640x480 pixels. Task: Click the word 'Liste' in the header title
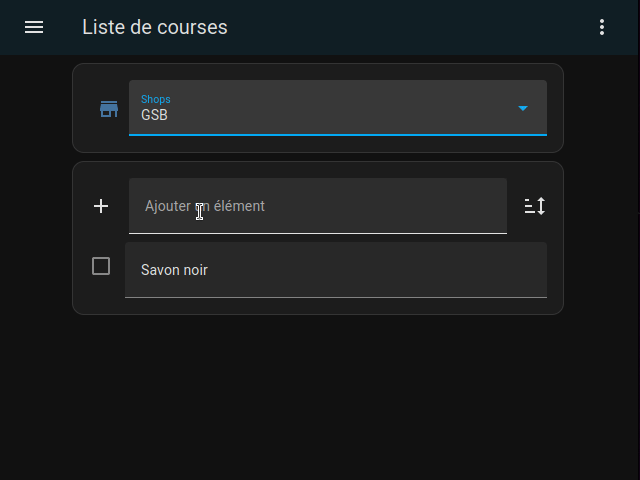(x=103, y=27)
